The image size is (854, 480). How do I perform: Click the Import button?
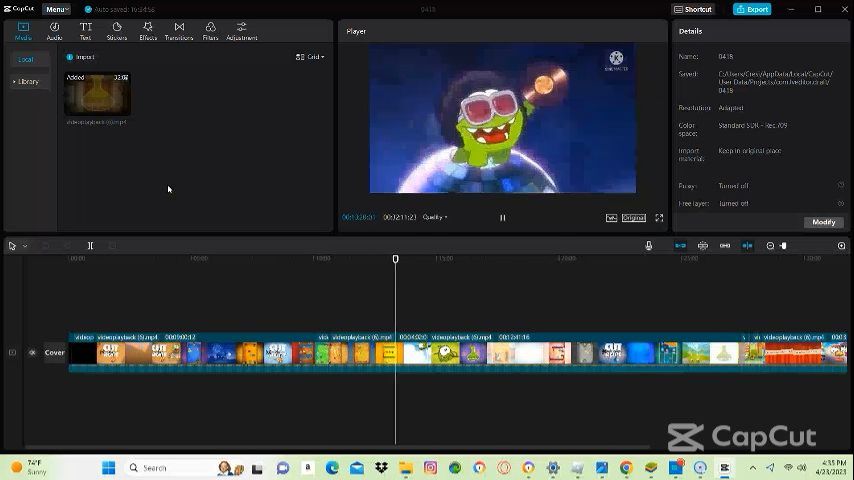click(81, 57)
